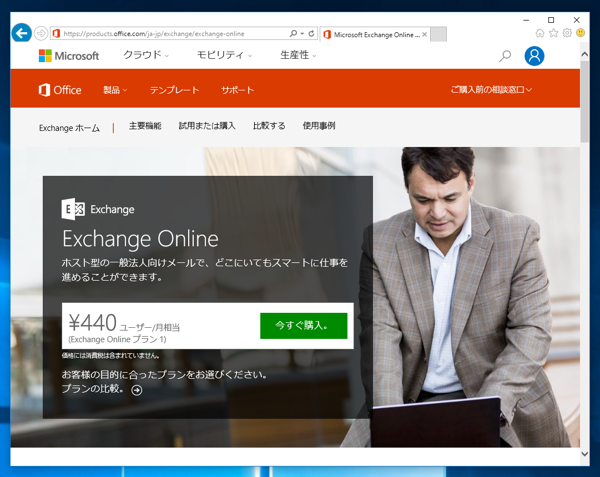Follow the プランの比較 link

point(93,389)
